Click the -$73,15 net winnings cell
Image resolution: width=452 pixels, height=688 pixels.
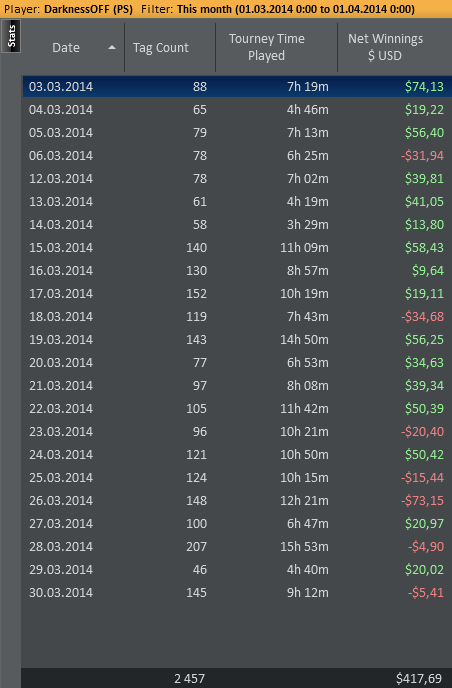pos(422,500)
